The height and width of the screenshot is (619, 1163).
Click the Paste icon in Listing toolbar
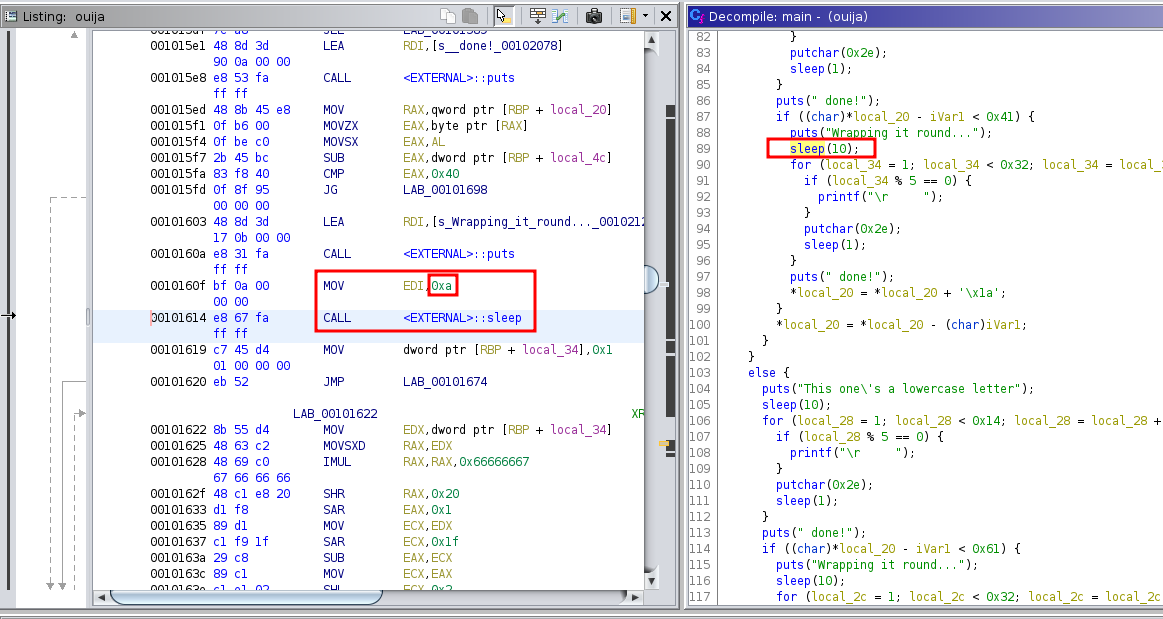click(467, 16)
